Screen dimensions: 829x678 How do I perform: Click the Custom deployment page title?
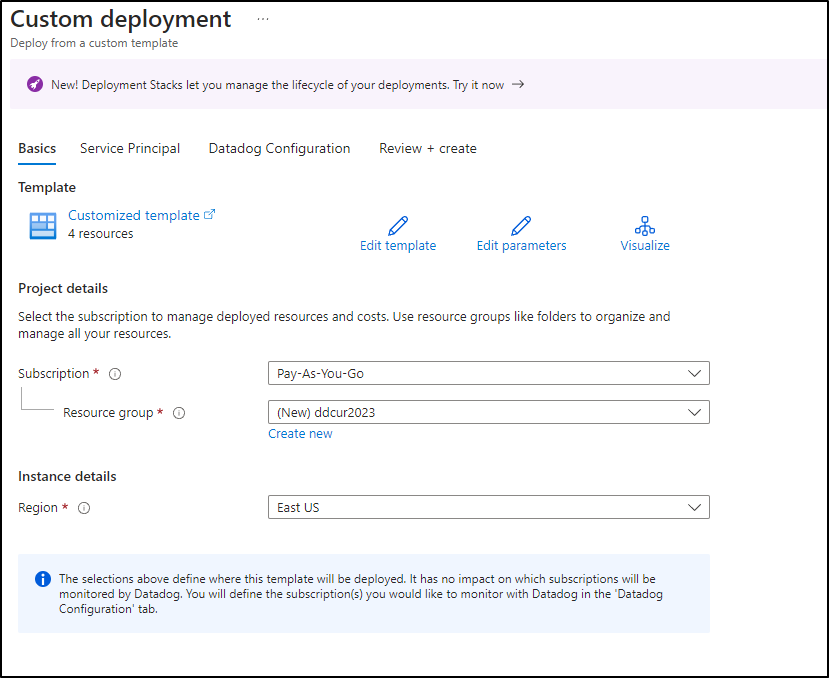[121, 19]
